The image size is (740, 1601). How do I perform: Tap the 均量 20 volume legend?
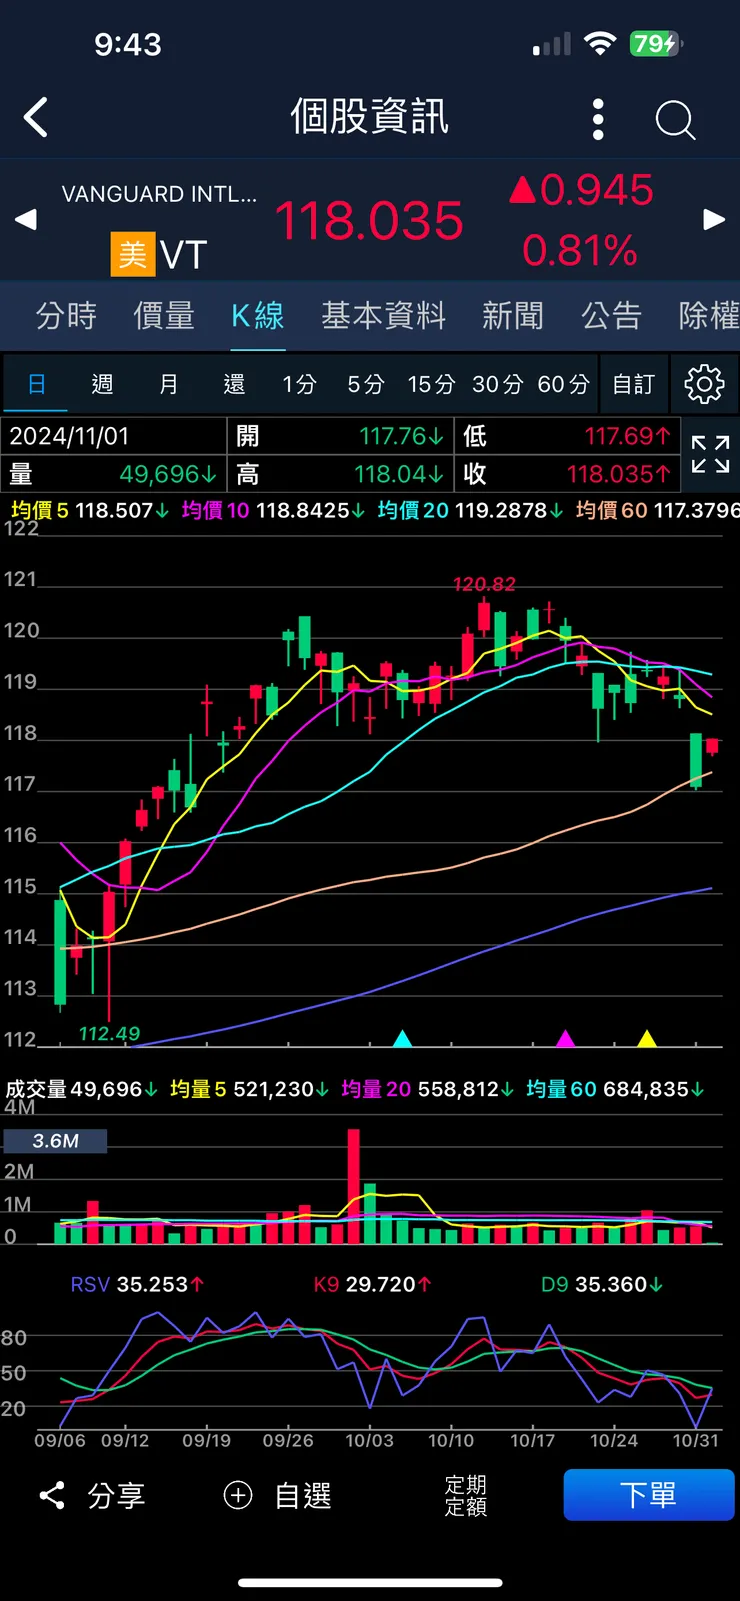click(428, 1089)
